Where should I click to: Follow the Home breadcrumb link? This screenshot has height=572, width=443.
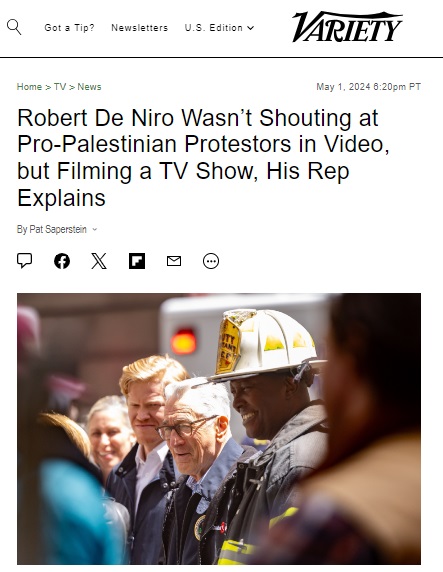point(29,87)
